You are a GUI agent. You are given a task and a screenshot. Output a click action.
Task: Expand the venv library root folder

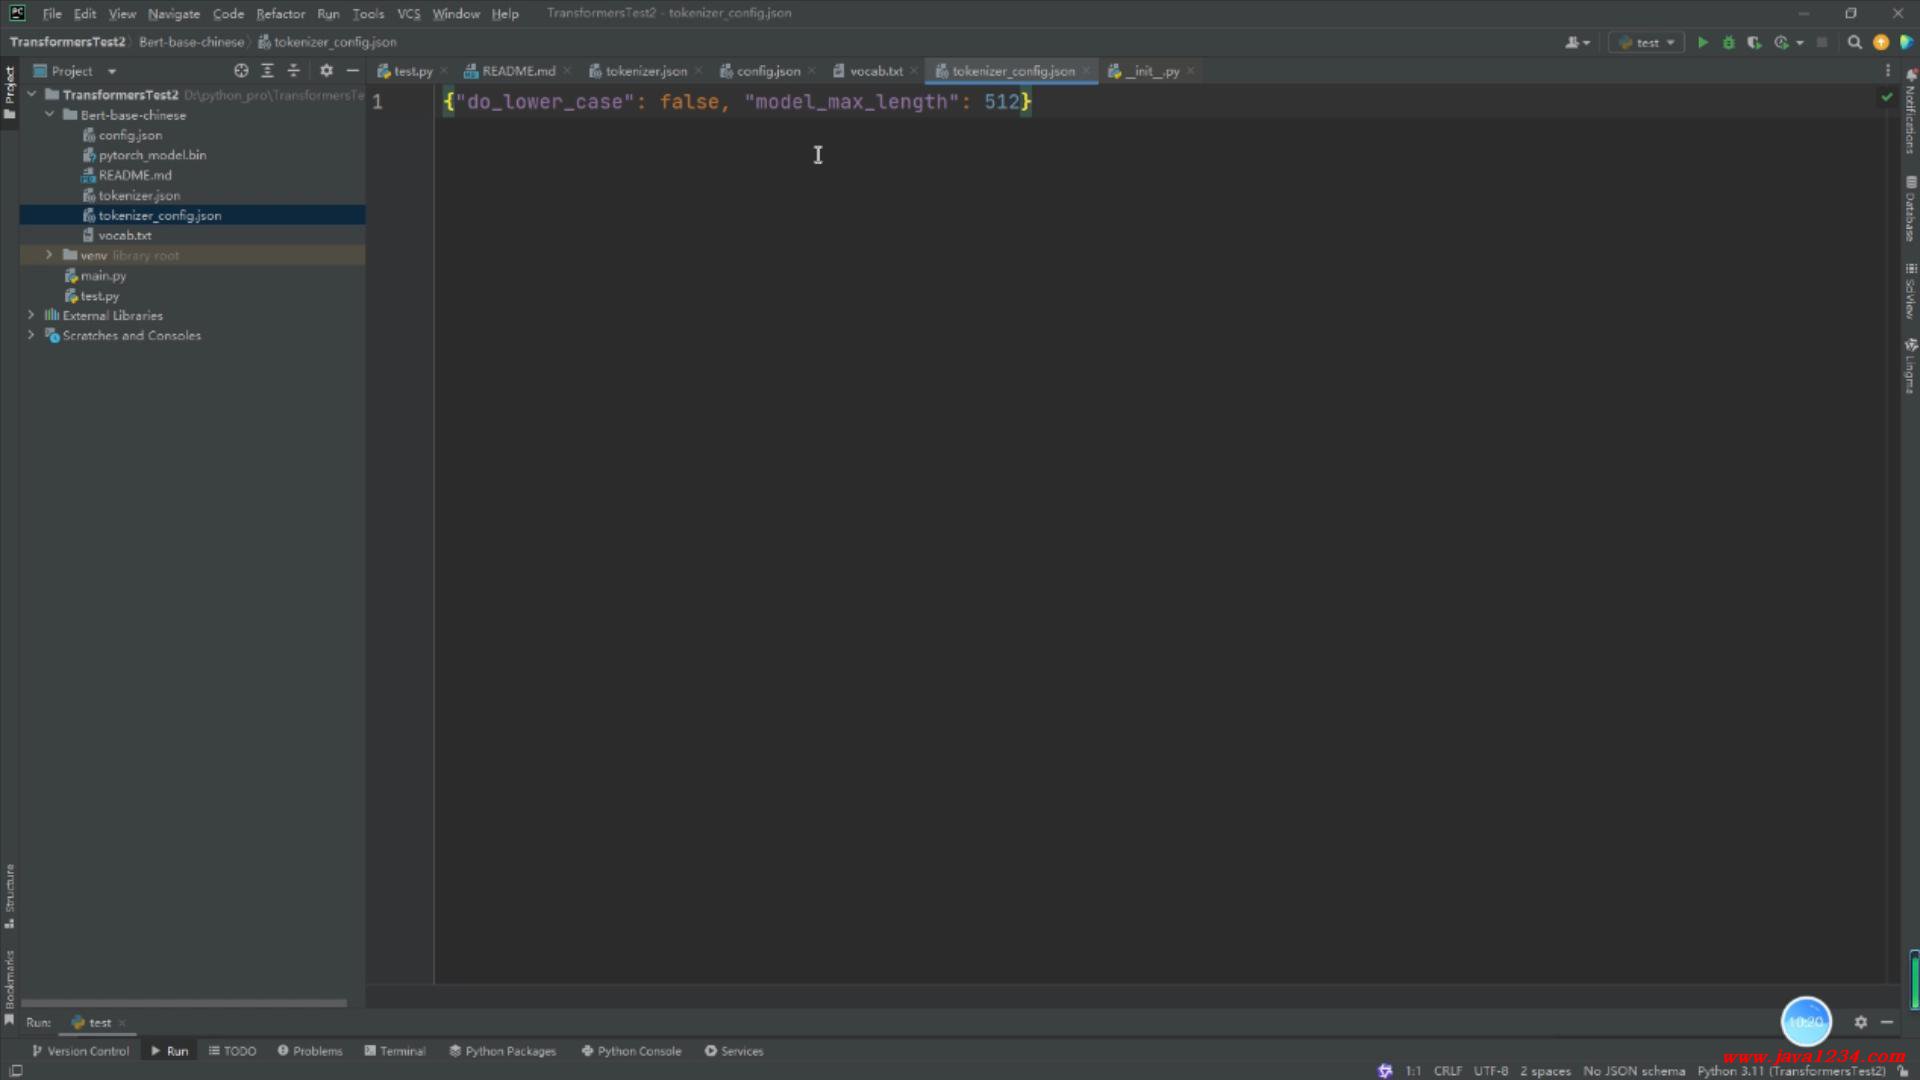[49, 256]
